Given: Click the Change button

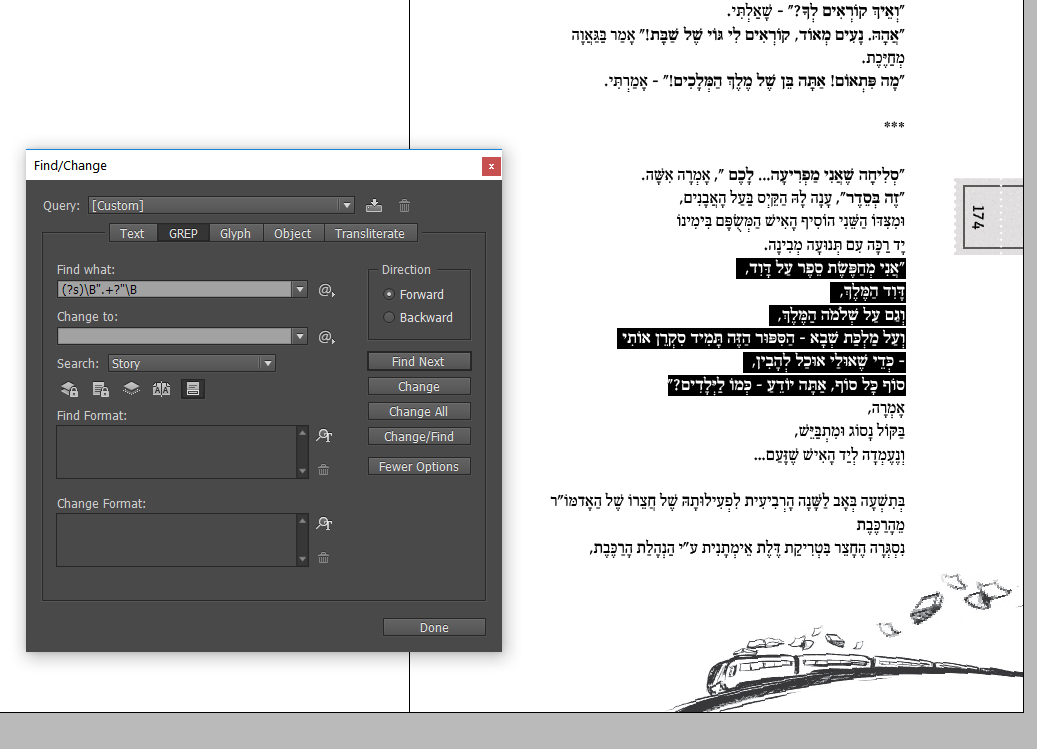Looking at the screenshot, I should click(419, 387).
